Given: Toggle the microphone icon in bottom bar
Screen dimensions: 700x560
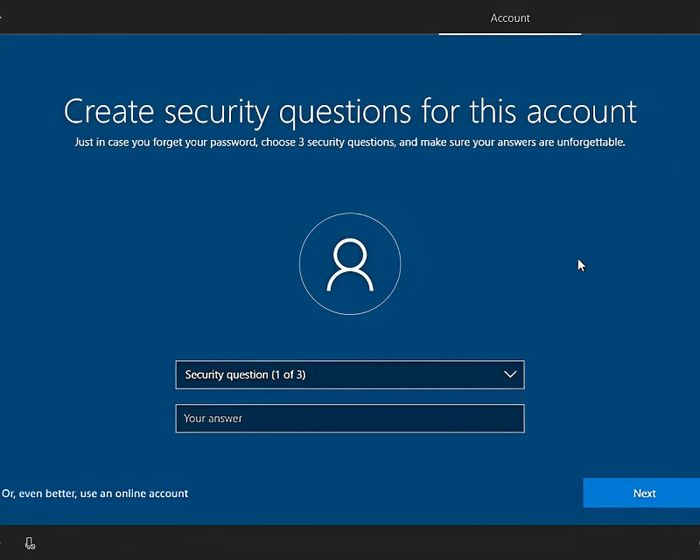Looking at the screenshot, I should 30,543.
